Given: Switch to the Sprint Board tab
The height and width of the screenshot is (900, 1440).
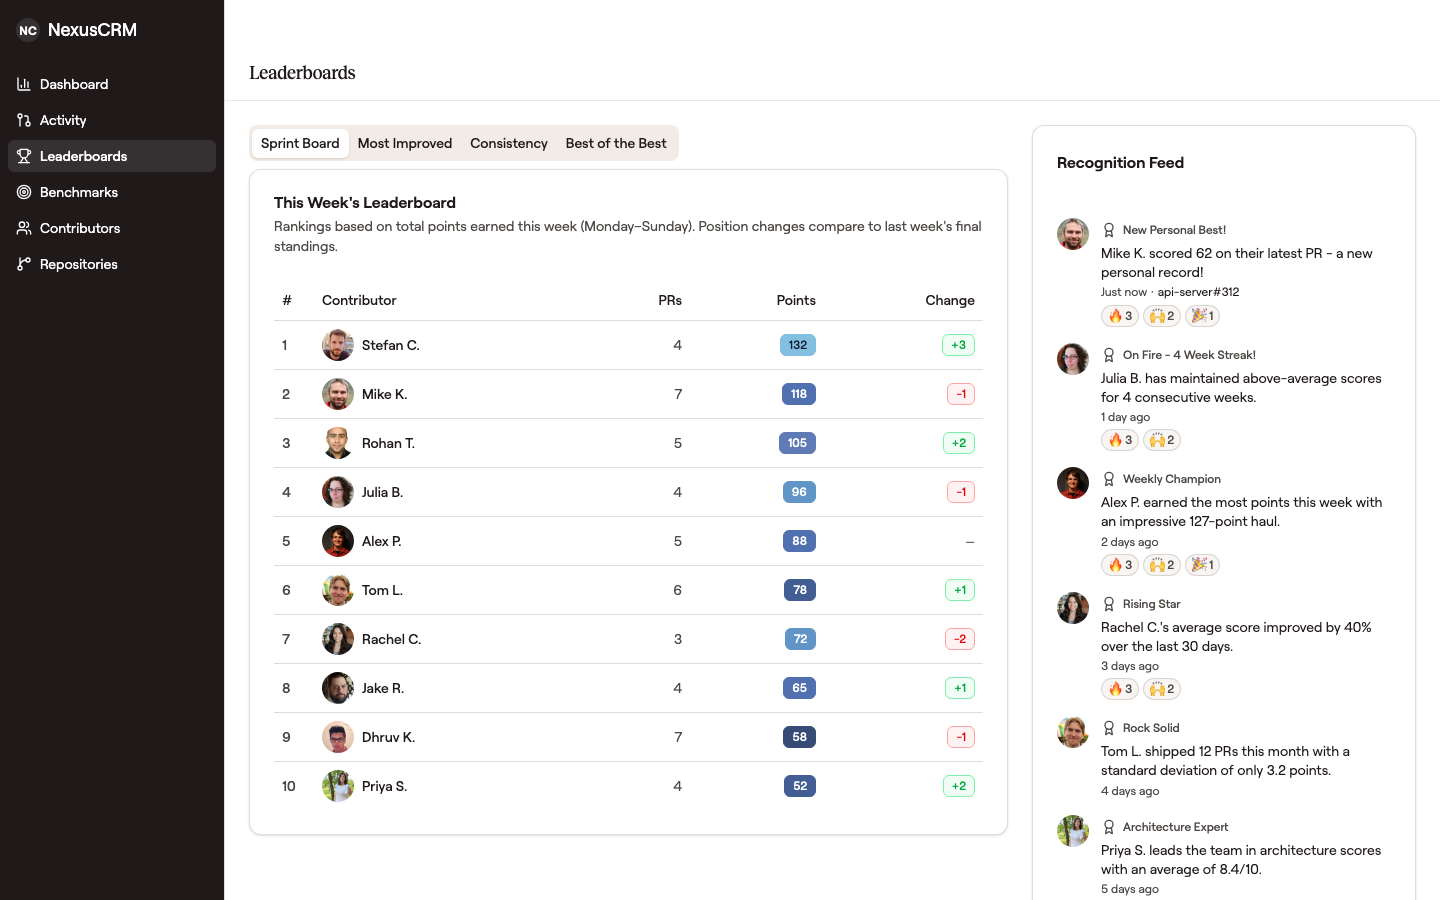Looking at the screenshot, I should point(300,143).
